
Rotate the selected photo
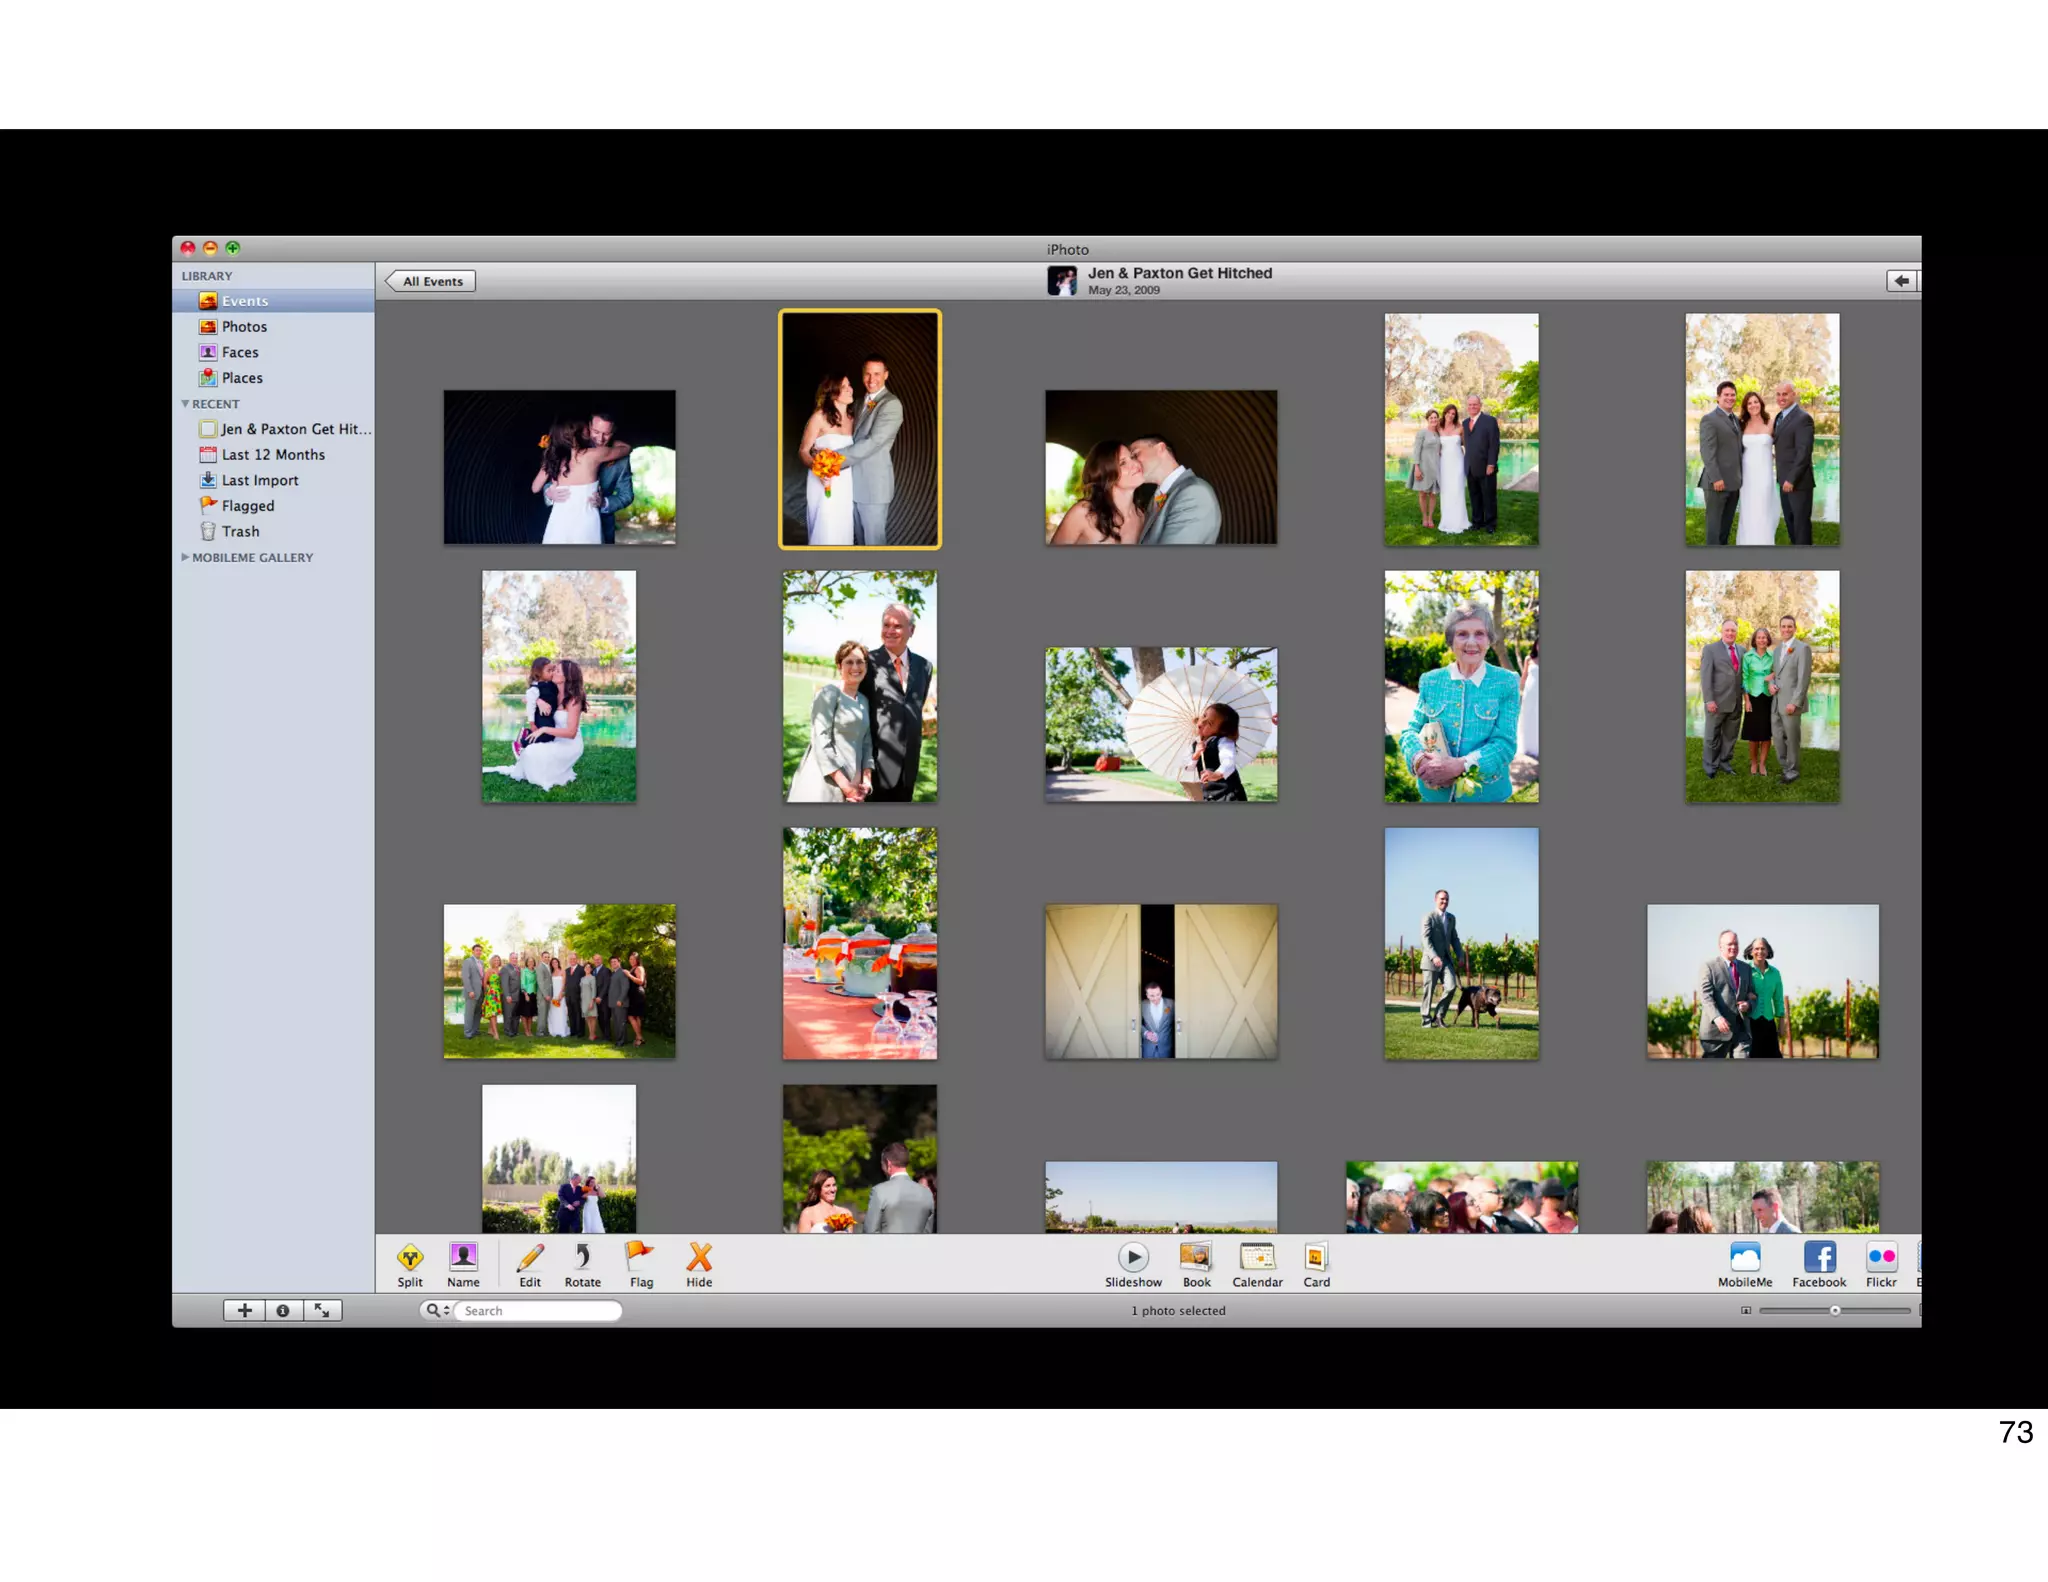(x=582, y=1258)
